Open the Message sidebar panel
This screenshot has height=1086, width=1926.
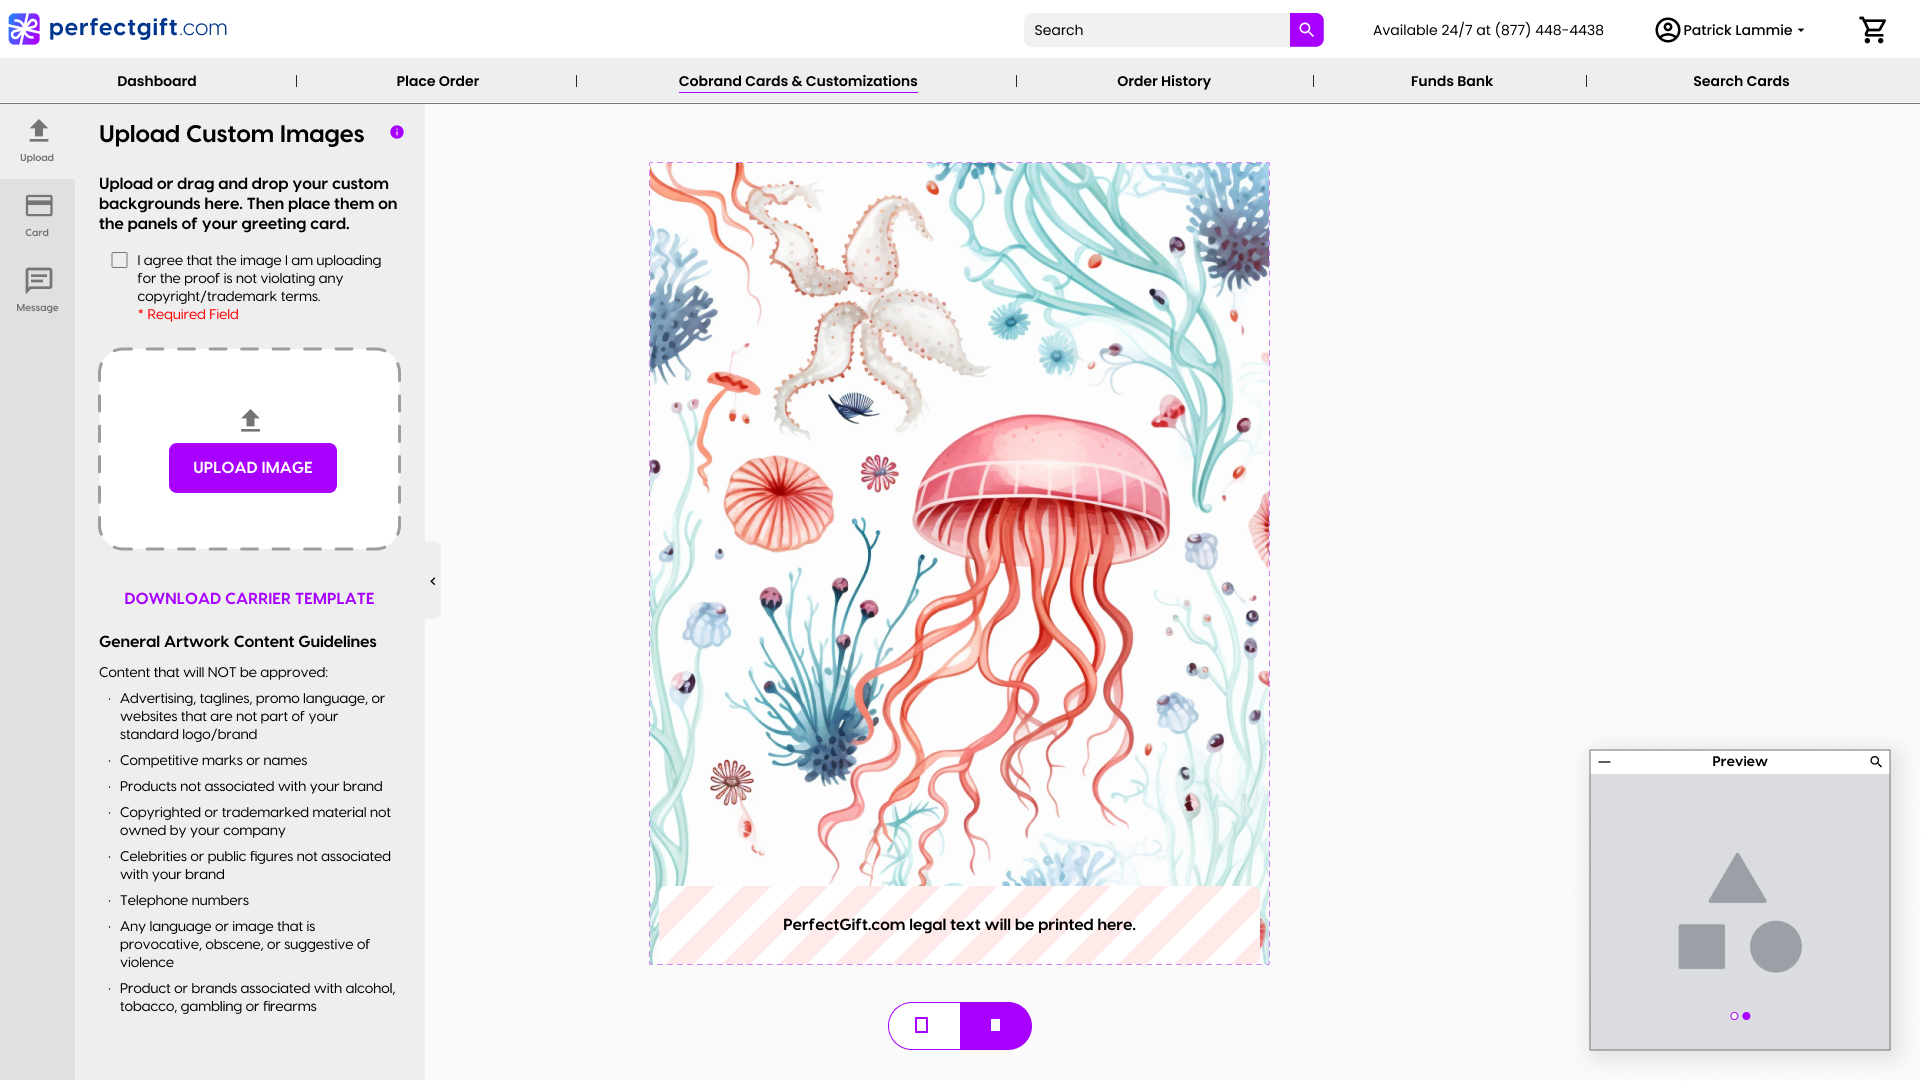(x=38, y=291)
